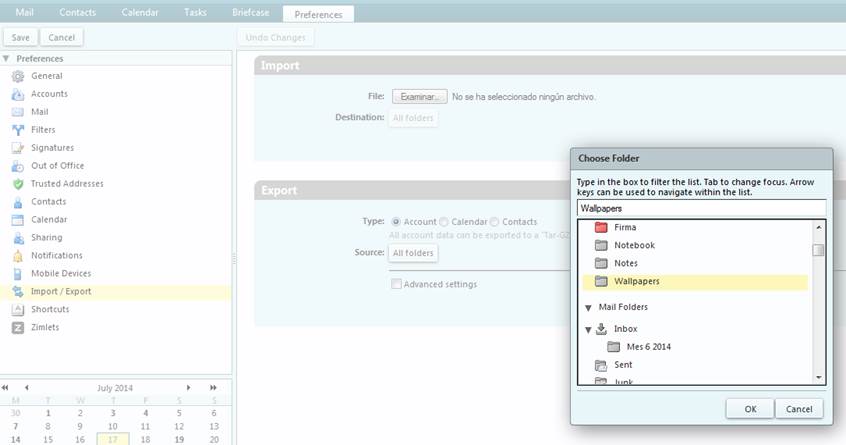The width and height of the screenshot is (846, 445).
Task: Click the Signatures pencil icon
Action: point(18,148)
